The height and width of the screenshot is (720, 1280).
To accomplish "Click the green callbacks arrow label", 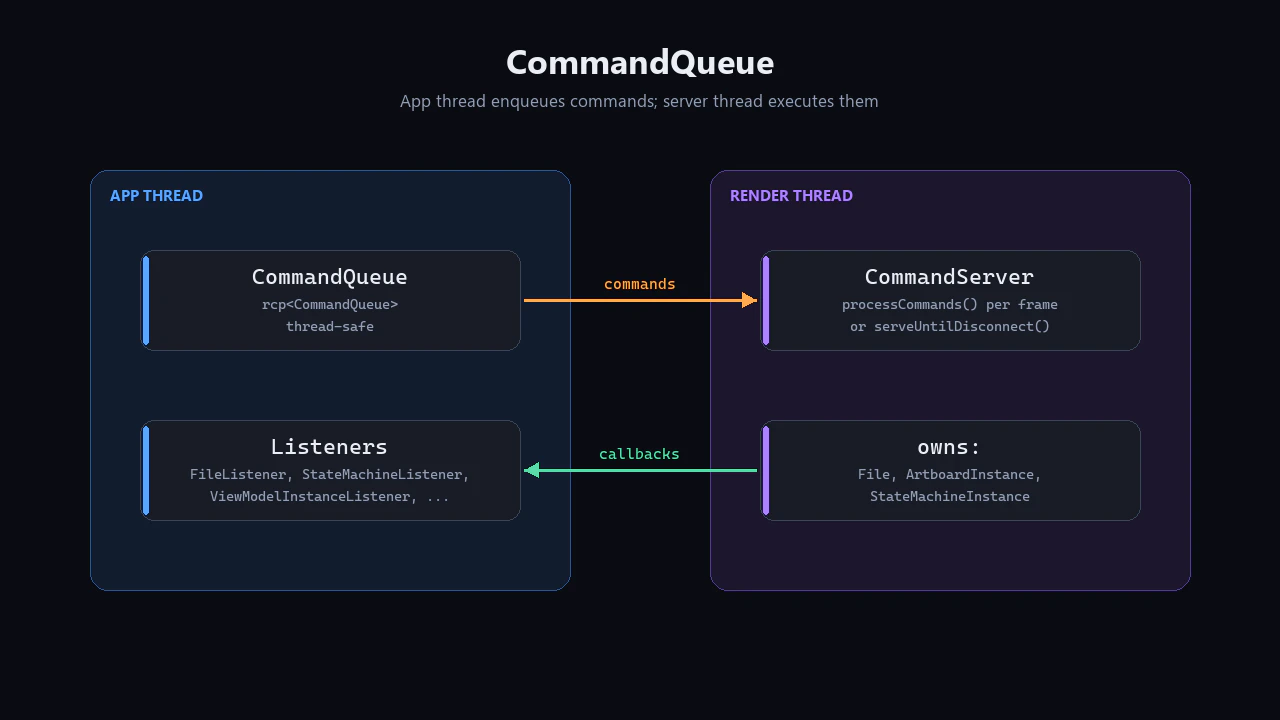I will point(640,454).
